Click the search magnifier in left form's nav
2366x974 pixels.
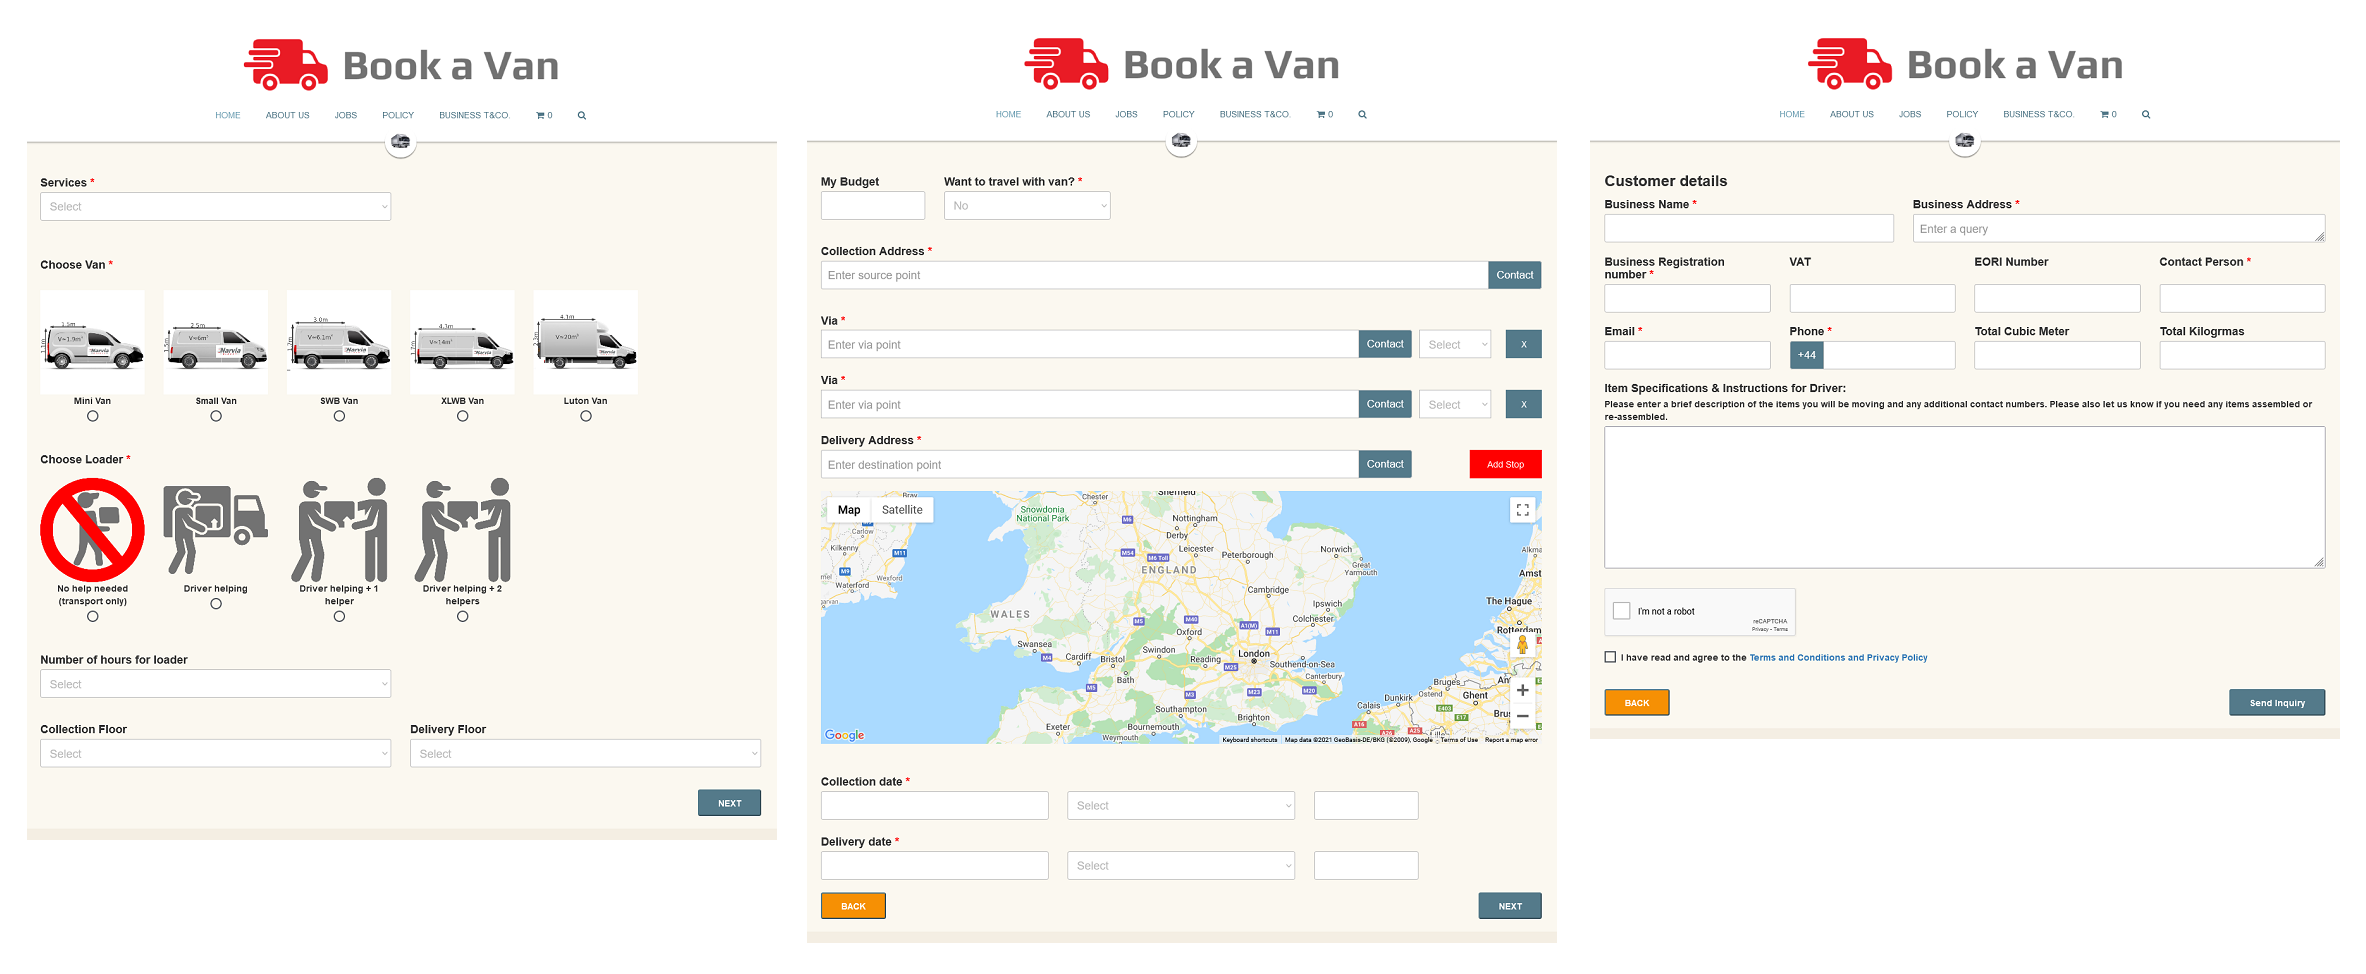point(582,116)
